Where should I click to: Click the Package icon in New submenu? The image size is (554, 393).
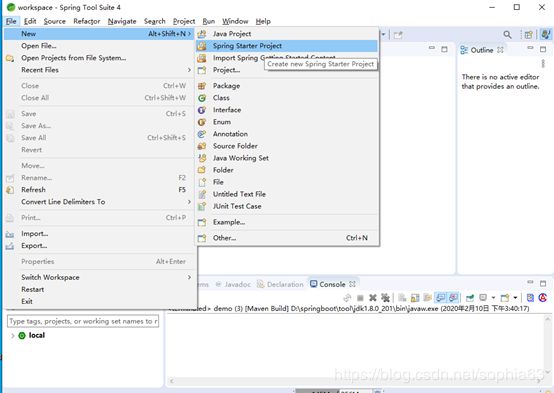coord(202,86)
